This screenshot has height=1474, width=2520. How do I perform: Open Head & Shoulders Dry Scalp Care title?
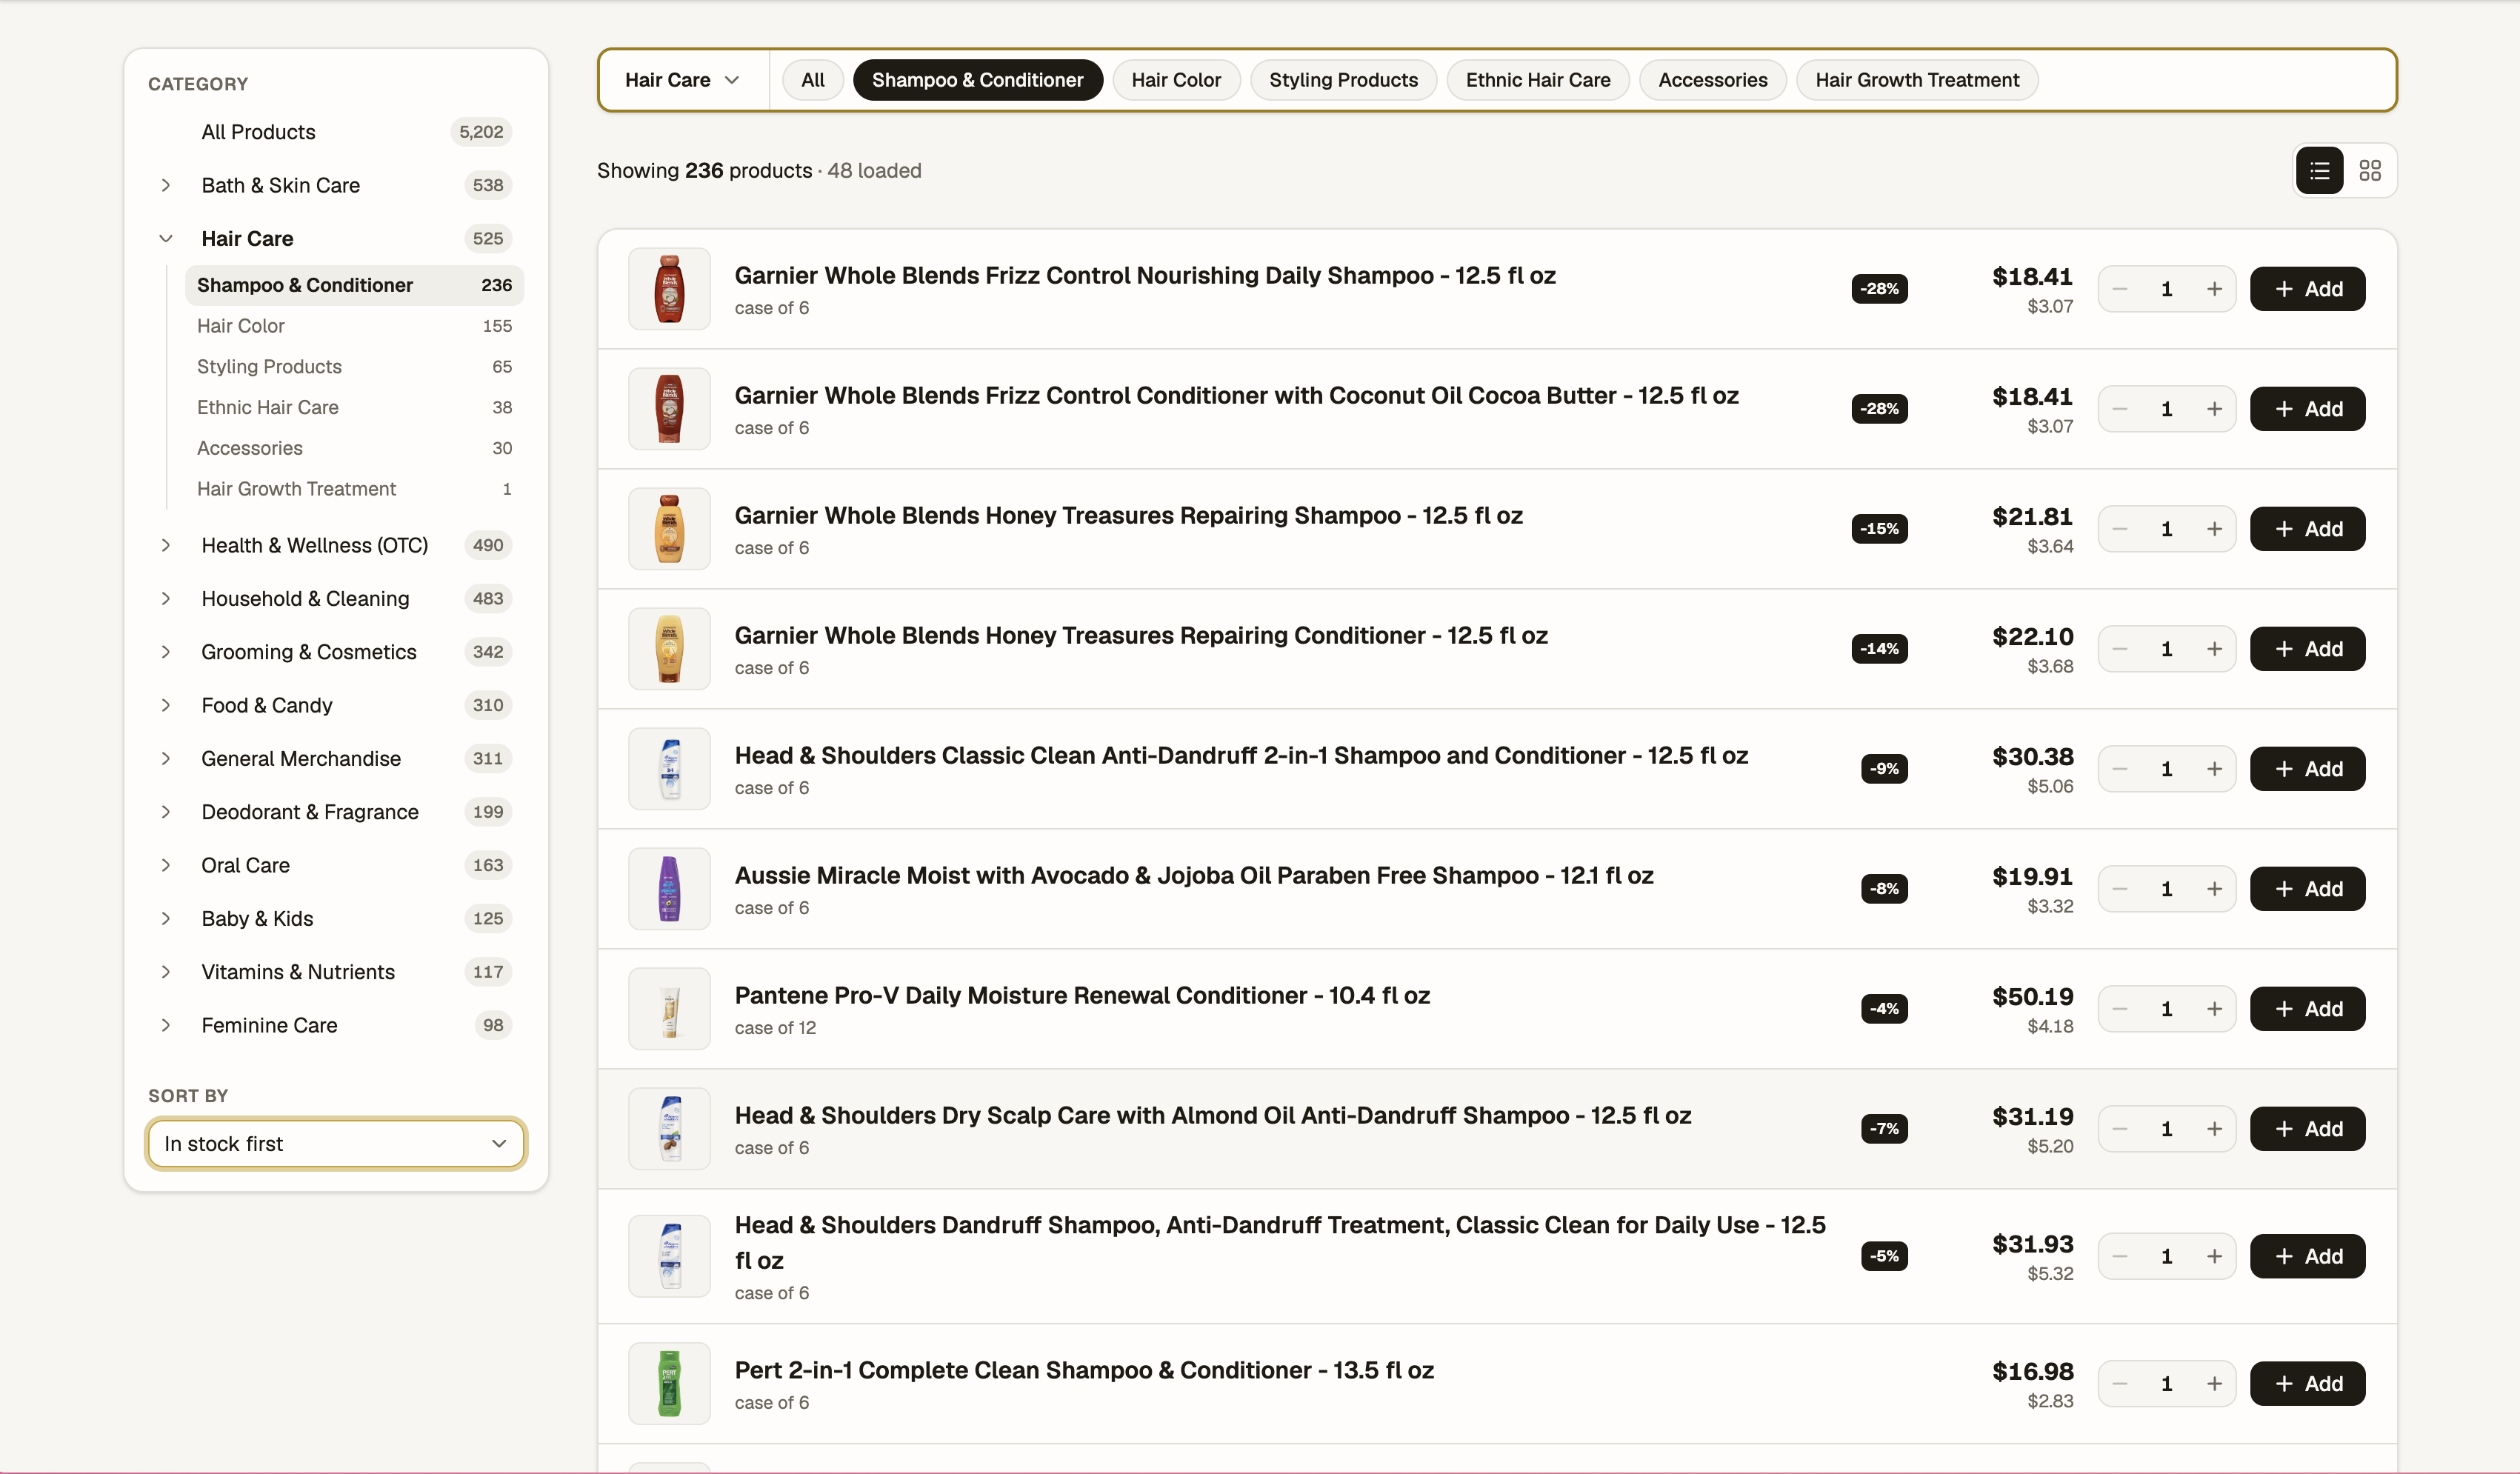click(x=1213, y=1115)
